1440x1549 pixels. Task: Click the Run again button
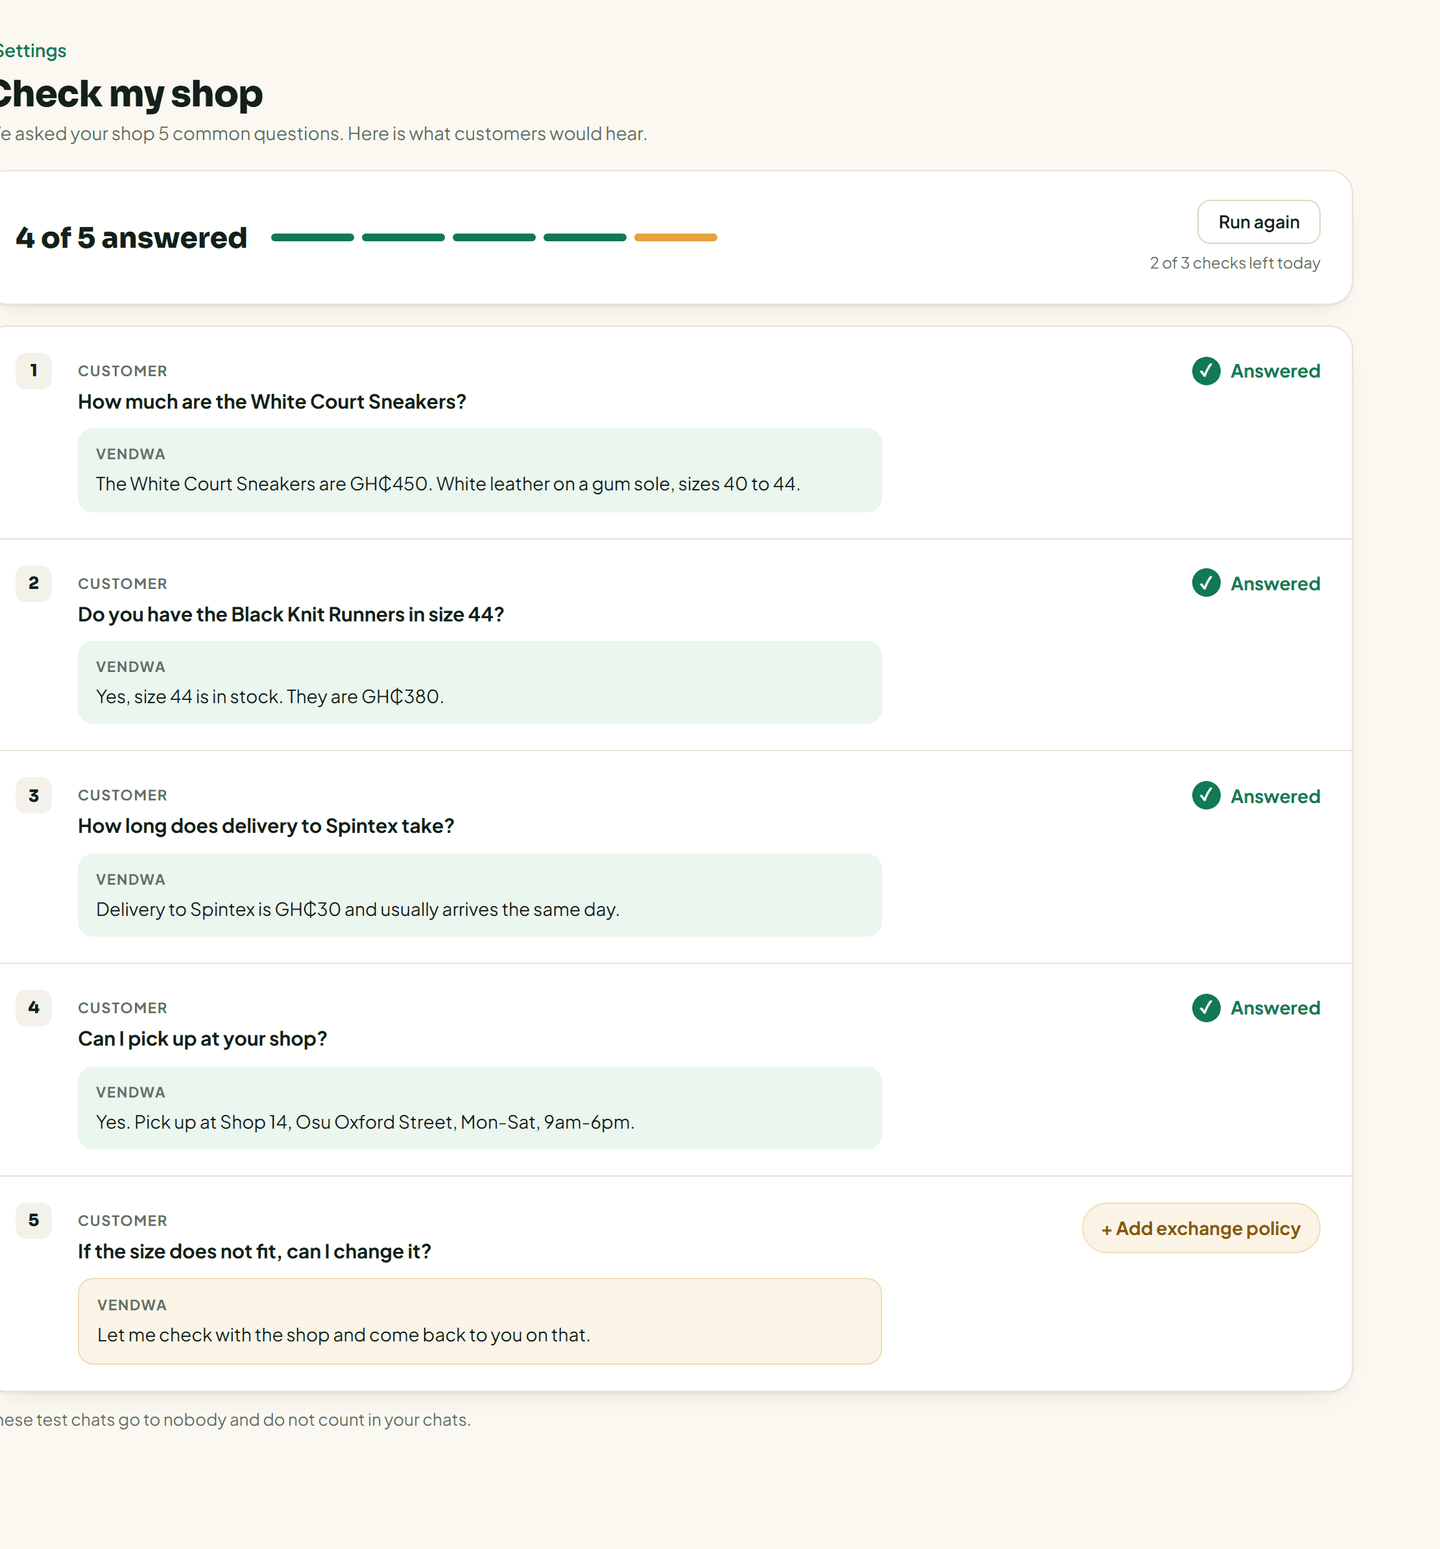click(1258, 222)
